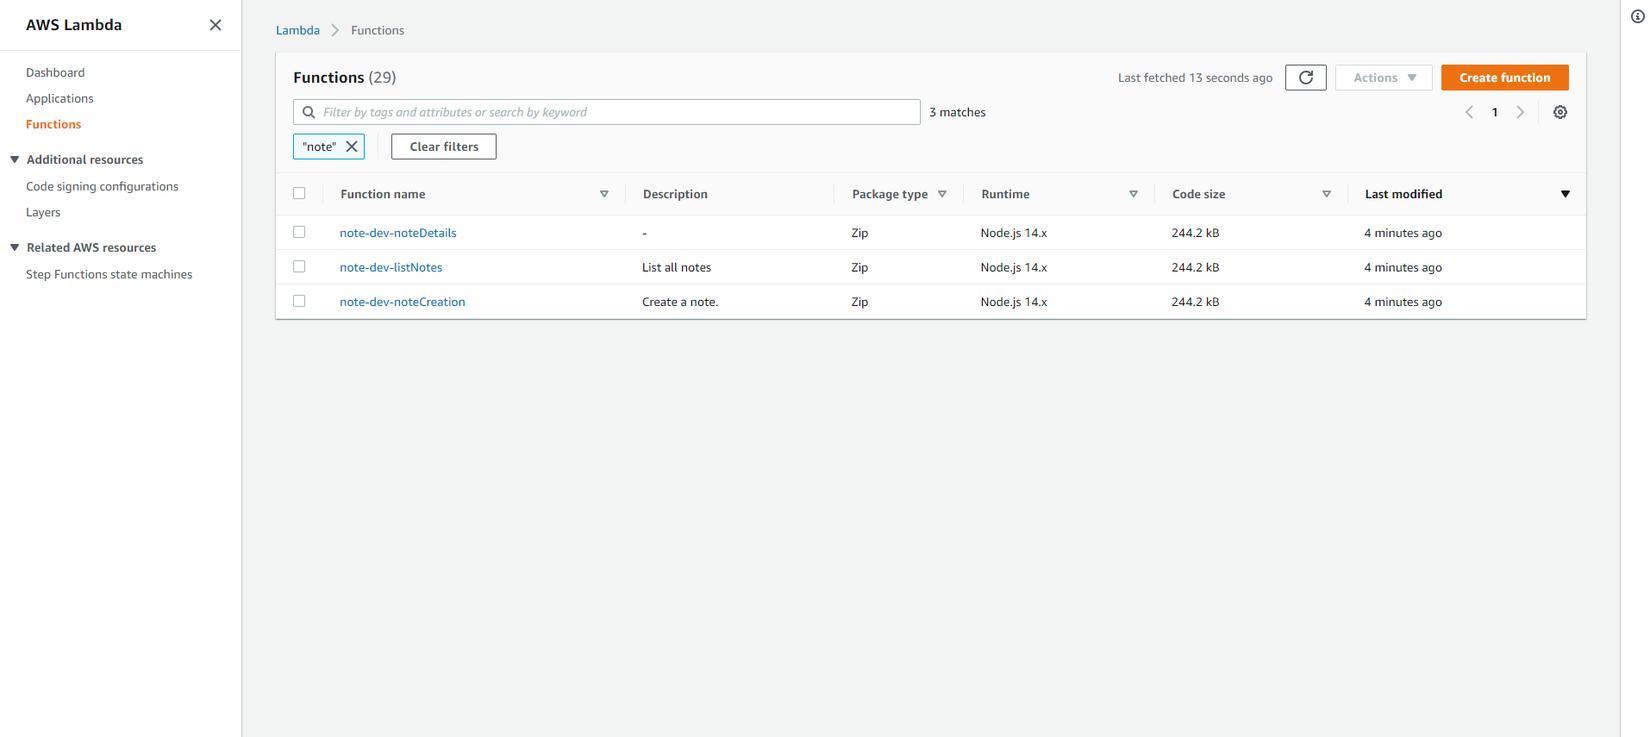Viewport: 1650px width, 737px height.
Task: Check the select-all functions checkbox
Action: coord(299,193)
